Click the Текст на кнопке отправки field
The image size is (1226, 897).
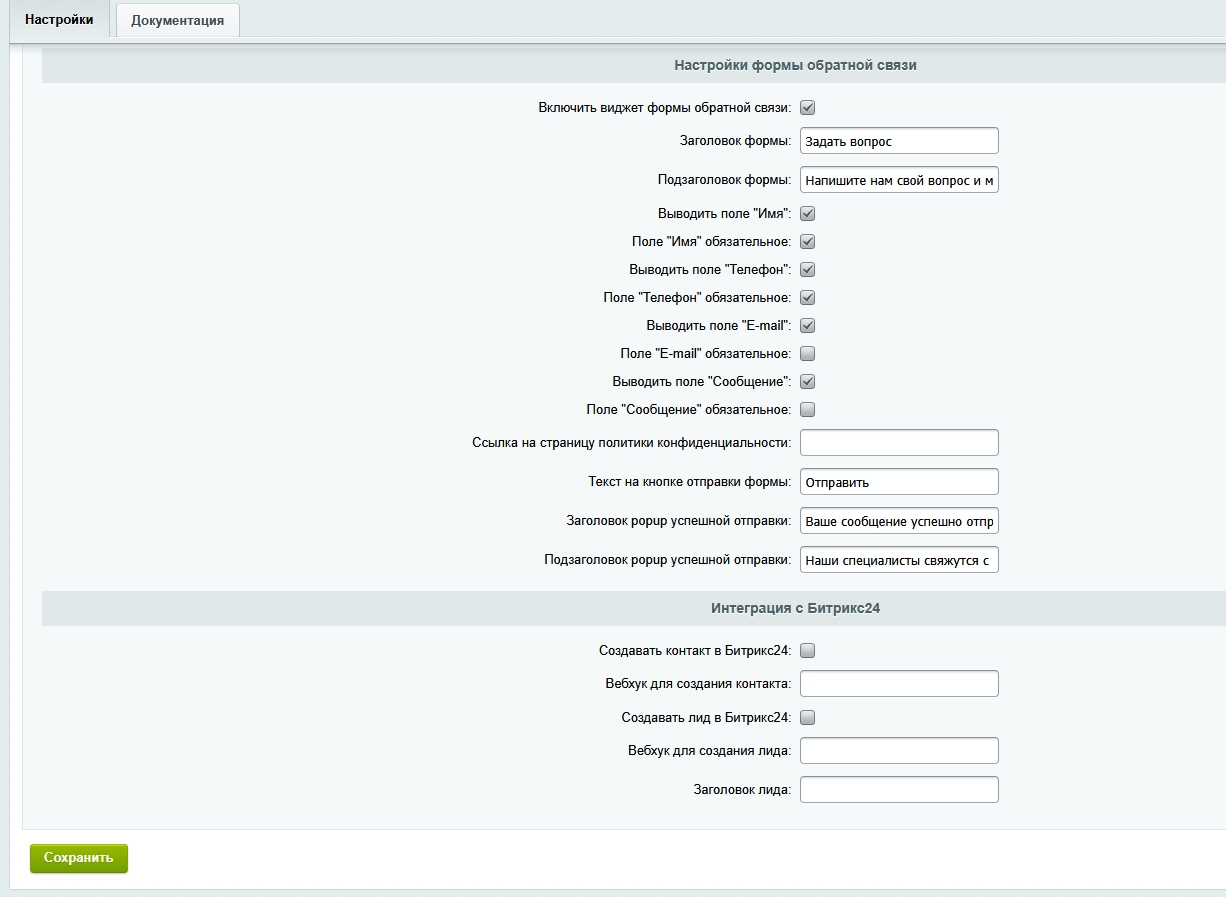tap(899, 482)
